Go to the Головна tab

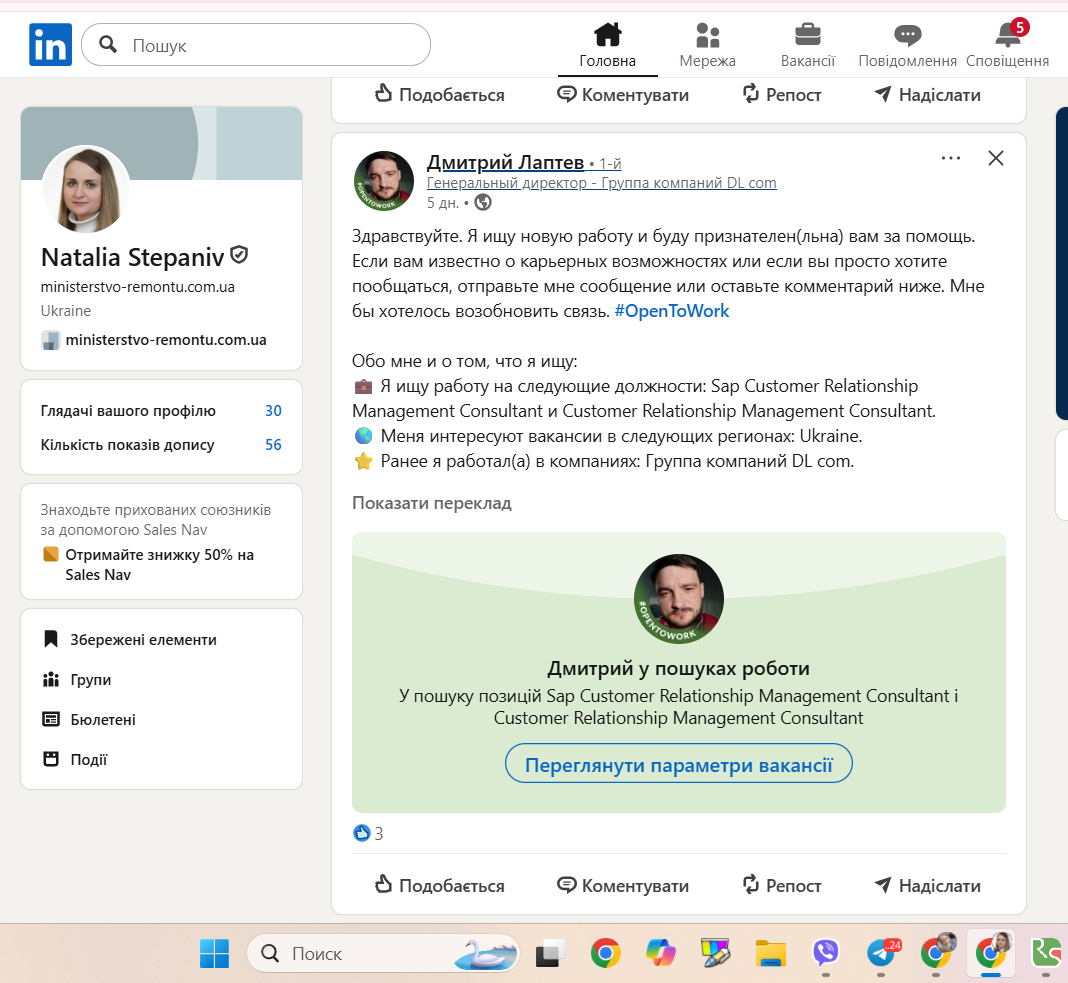coord(608,45)
